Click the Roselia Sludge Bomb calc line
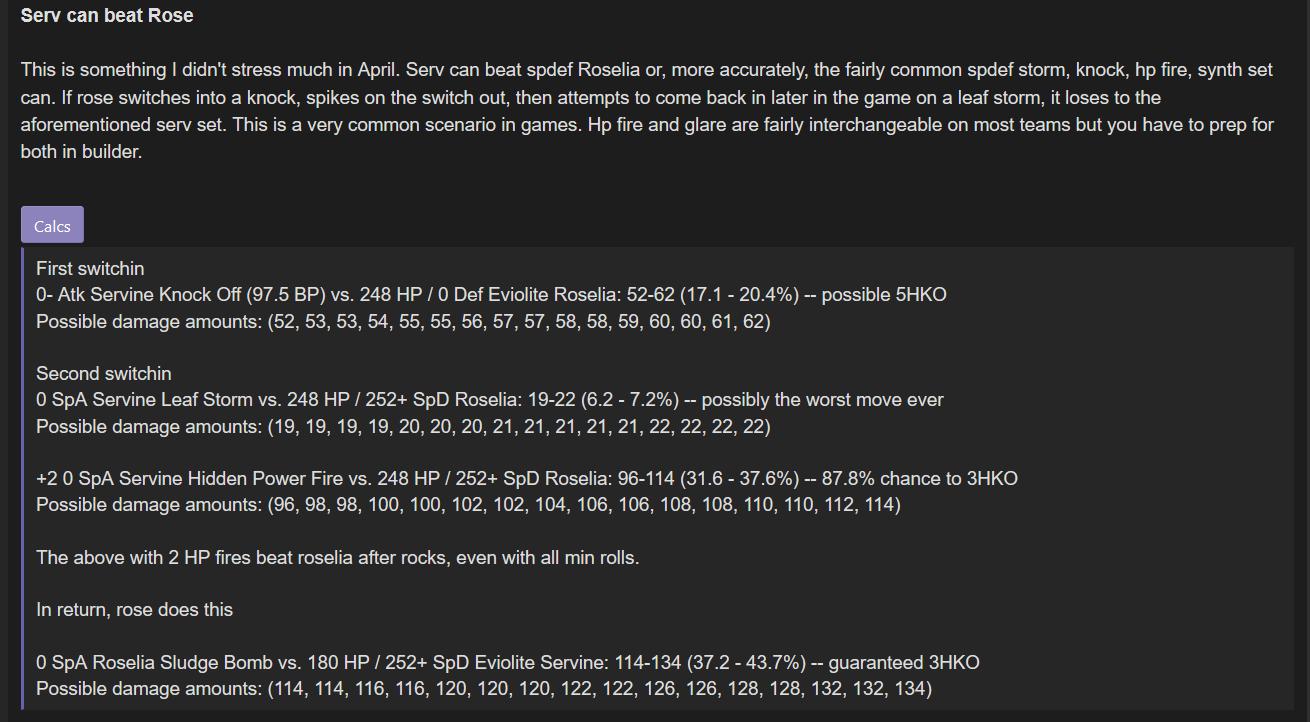The image size is (1310, 722). click(x=508, y=663)
